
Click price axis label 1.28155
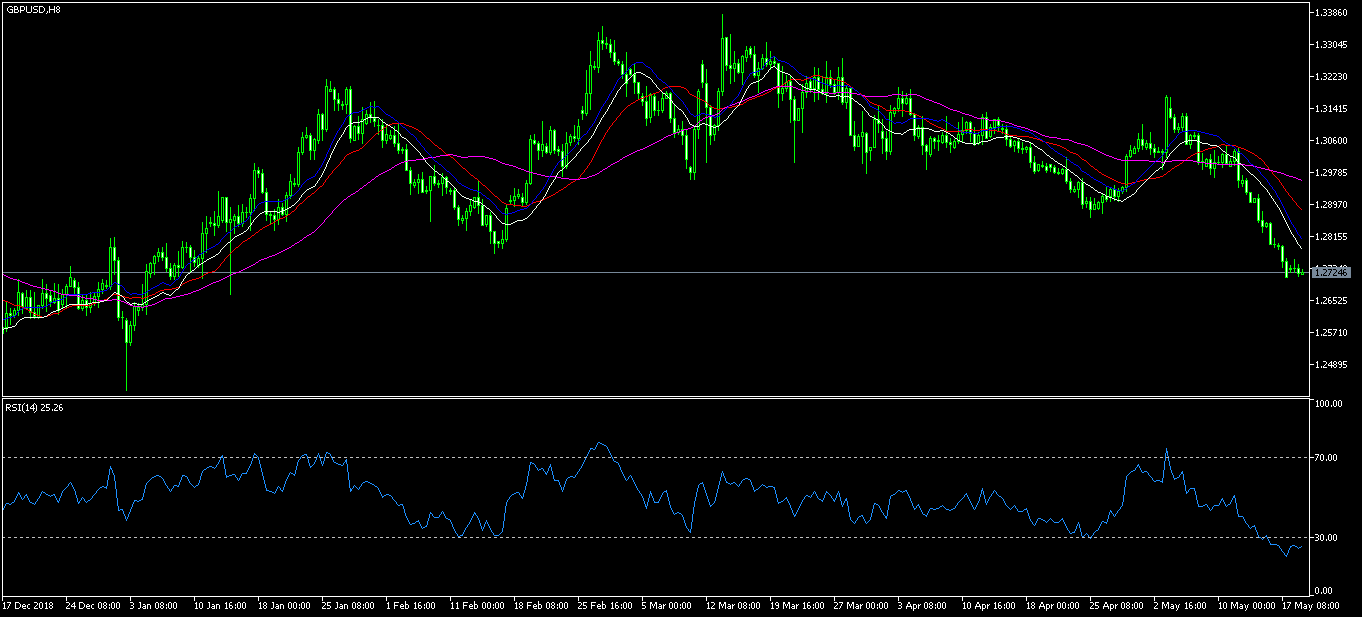1331,237
